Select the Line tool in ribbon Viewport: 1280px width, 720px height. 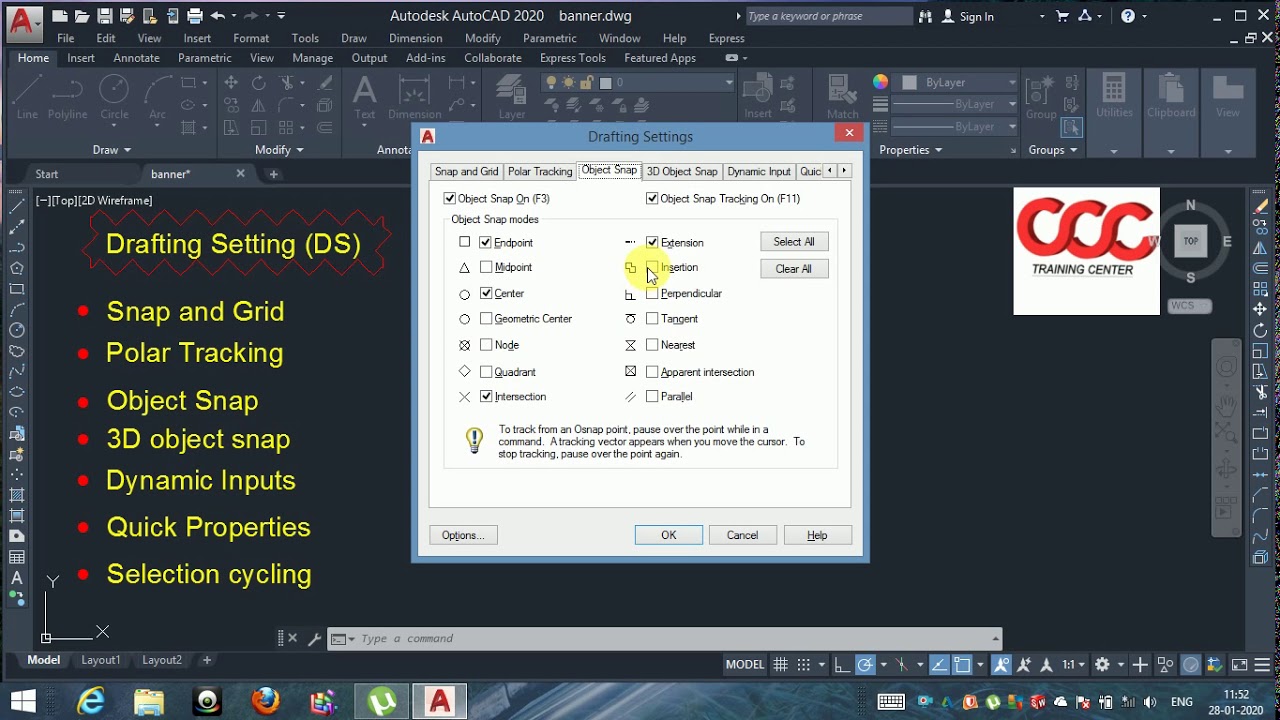27,97
